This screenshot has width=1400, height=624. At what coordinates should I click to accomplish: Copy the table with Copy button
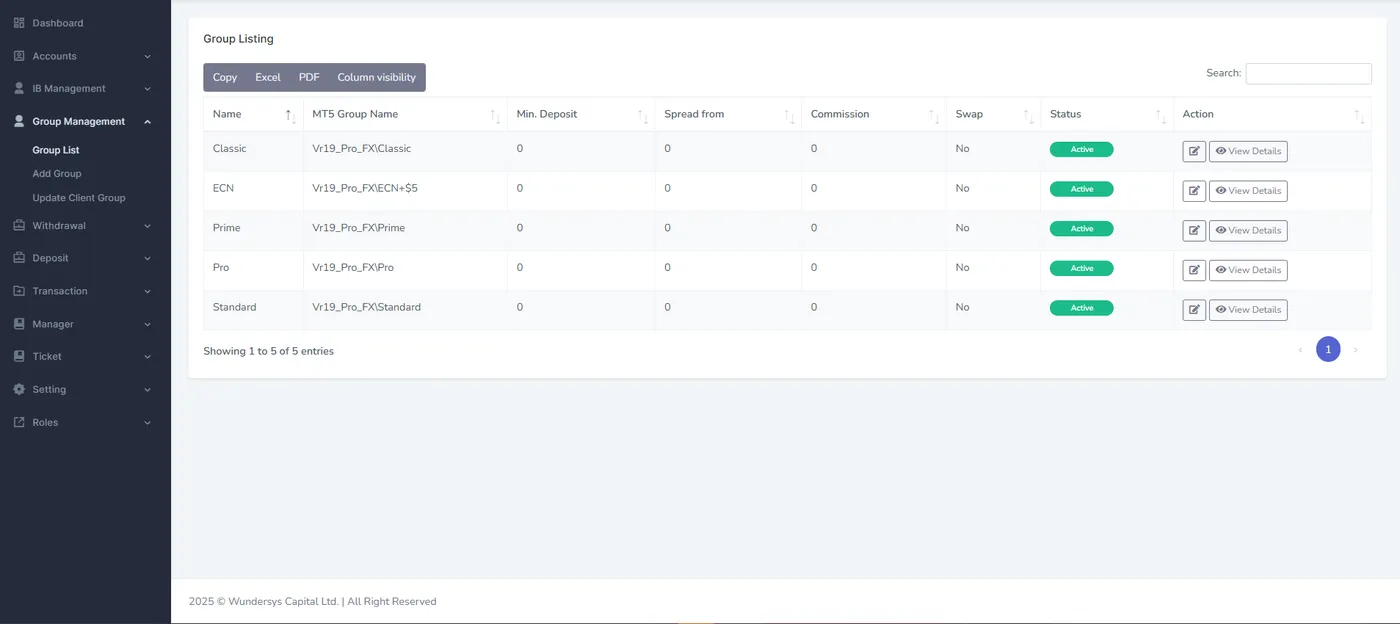tap(225, 78)
